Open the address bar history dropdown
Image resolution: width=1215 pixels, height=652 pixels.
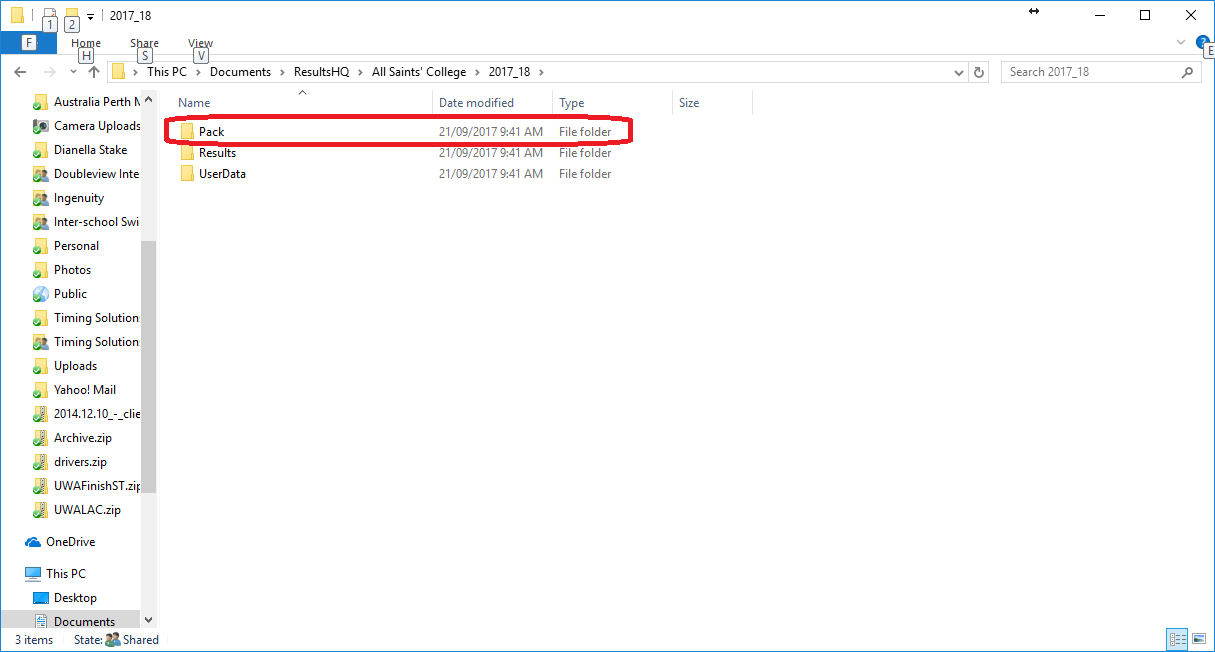(x=958, y=72)
